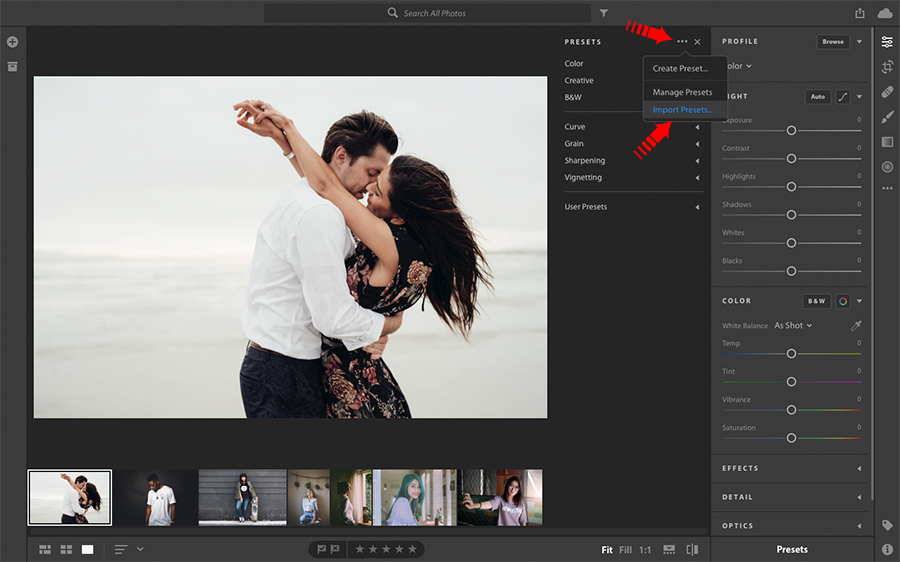The image size is (900, 562).
Task: Choose Import Presets from the menu
Action: point(683,110)
